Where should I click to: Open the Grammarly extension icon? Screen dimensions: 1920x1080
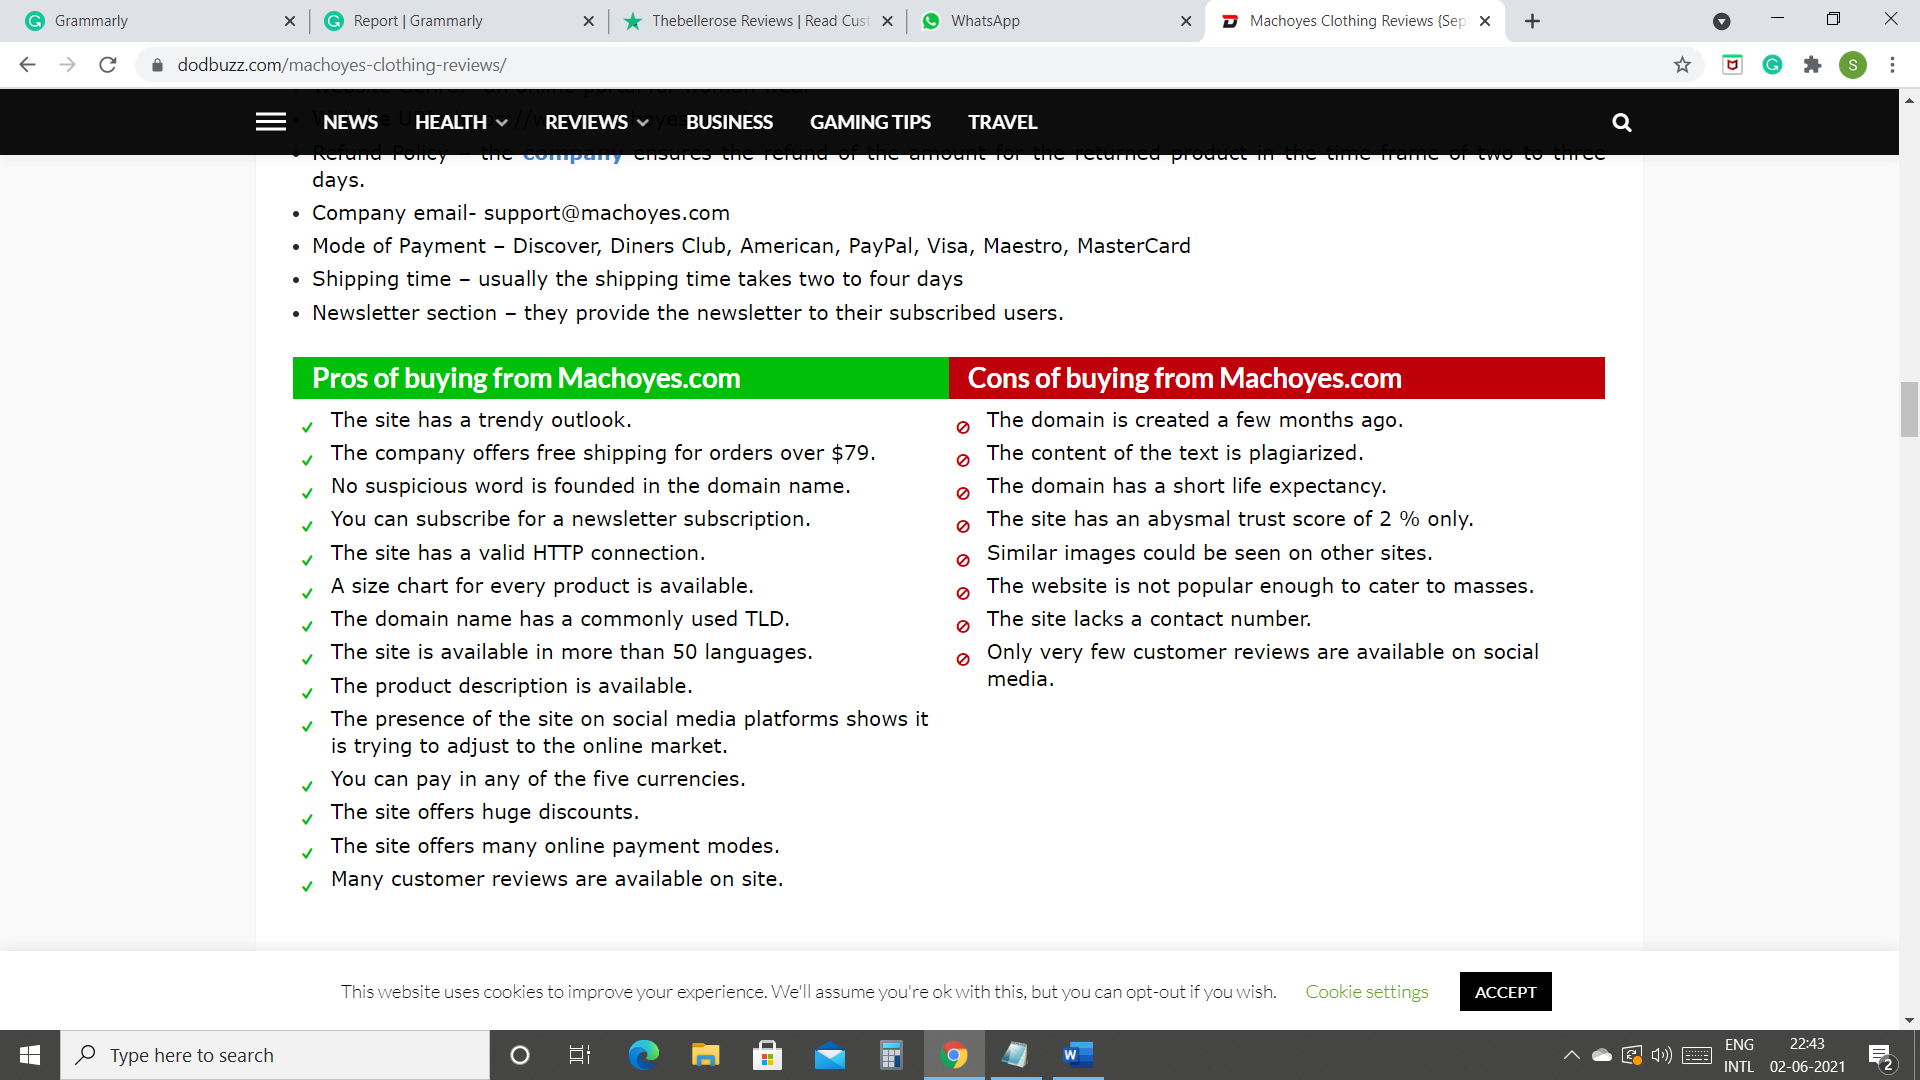pyautogui.click(x=1772, y=65)
